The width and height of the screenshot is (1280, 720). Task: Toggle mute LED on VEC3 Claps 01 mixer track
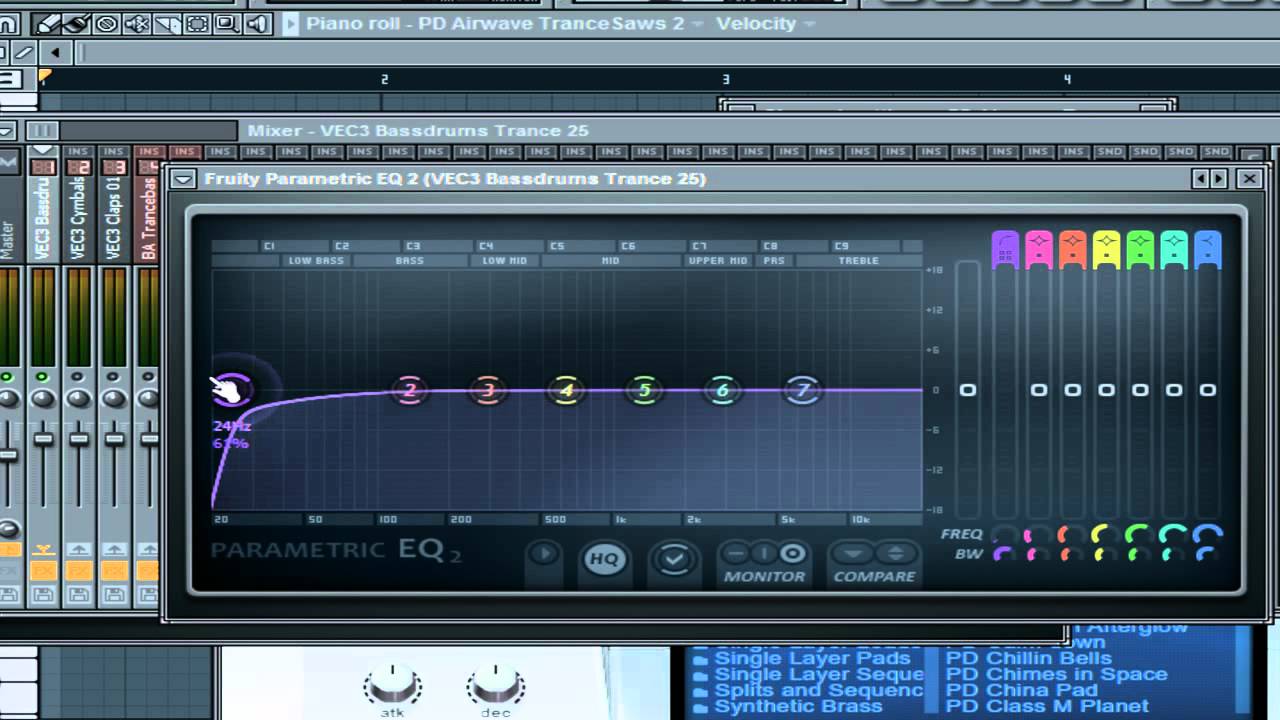(x=114, y=377)
